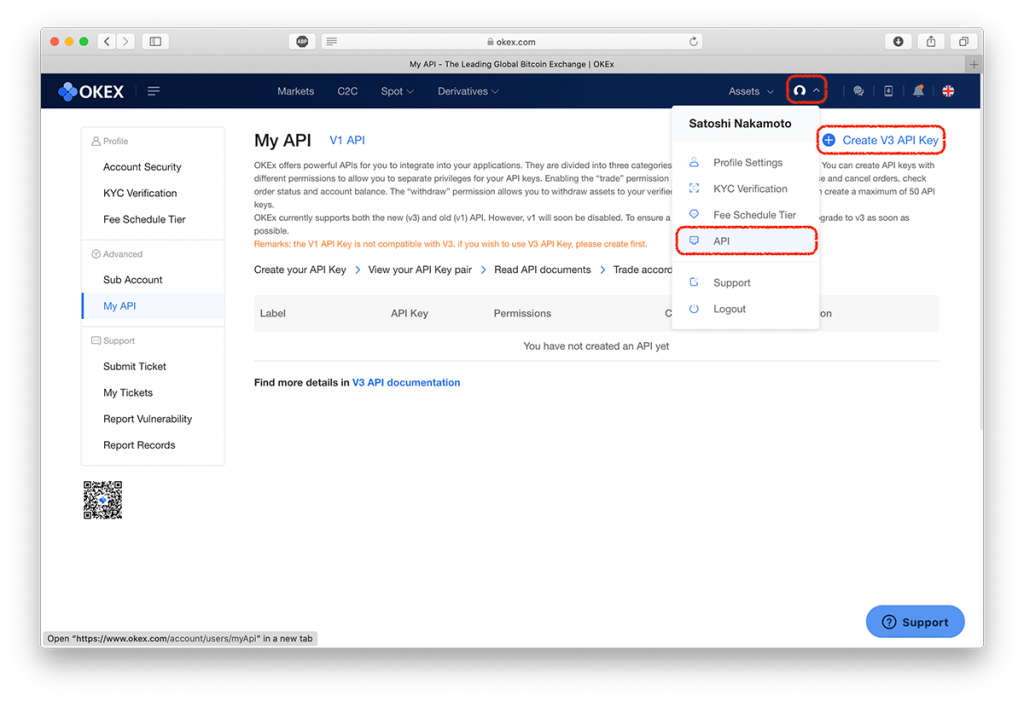
Task: Change language via UK flag icon
Action: 948,91
